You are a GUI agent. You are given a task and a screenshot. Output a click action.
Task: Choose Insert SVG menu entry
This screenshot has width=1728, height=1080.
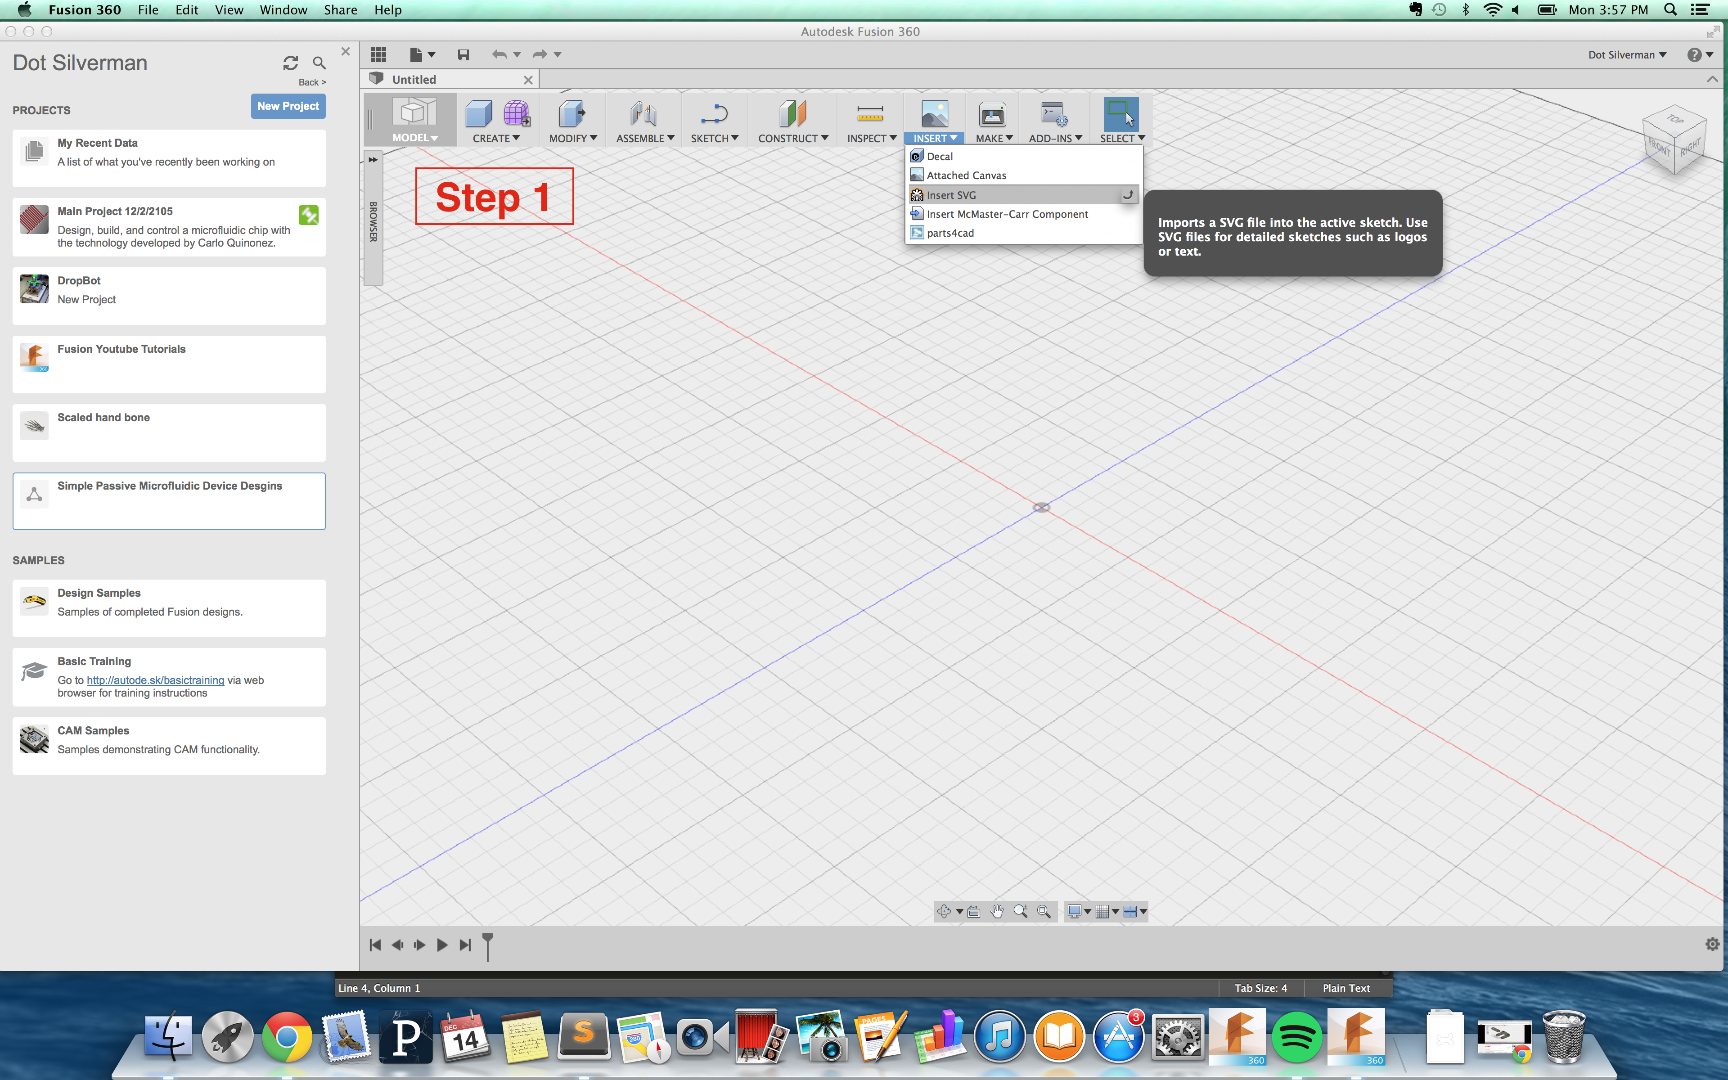click(1024, 195)
